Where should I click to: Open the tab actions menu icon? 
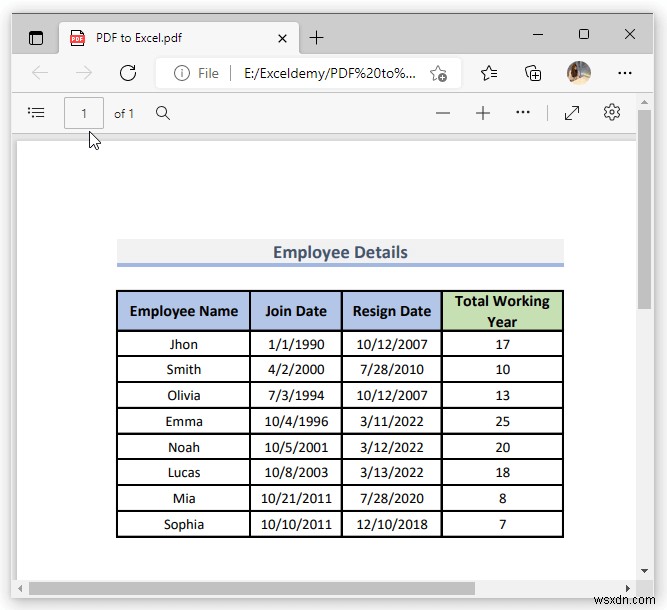[x=36, y=38]
